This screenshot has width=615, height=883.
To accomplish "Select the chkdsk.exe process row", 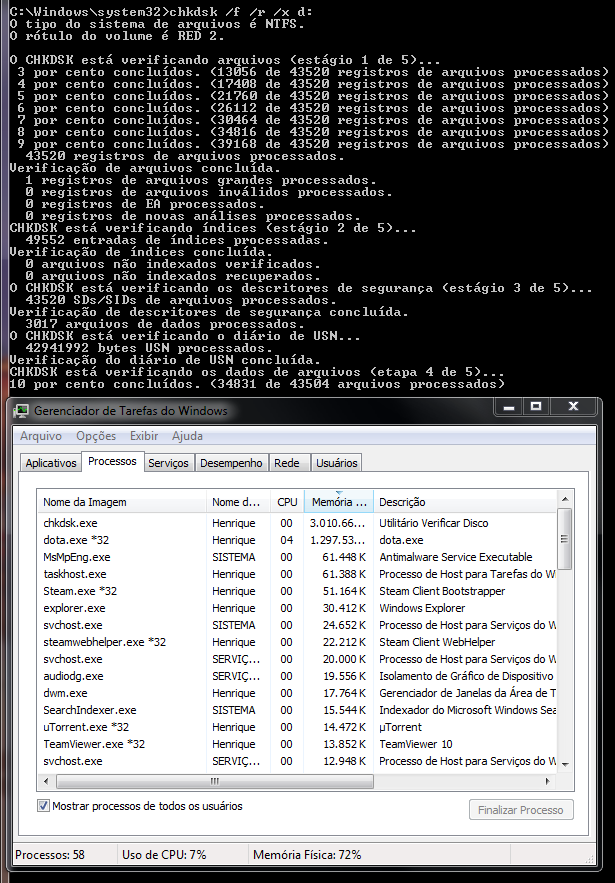I will coord(297,523).
